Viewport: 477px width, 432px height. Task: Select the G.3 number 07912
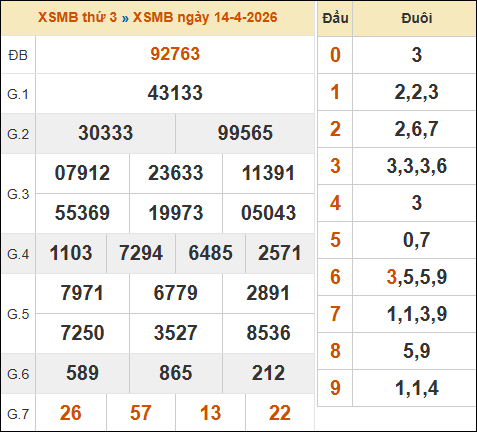(x=82, y=173)
